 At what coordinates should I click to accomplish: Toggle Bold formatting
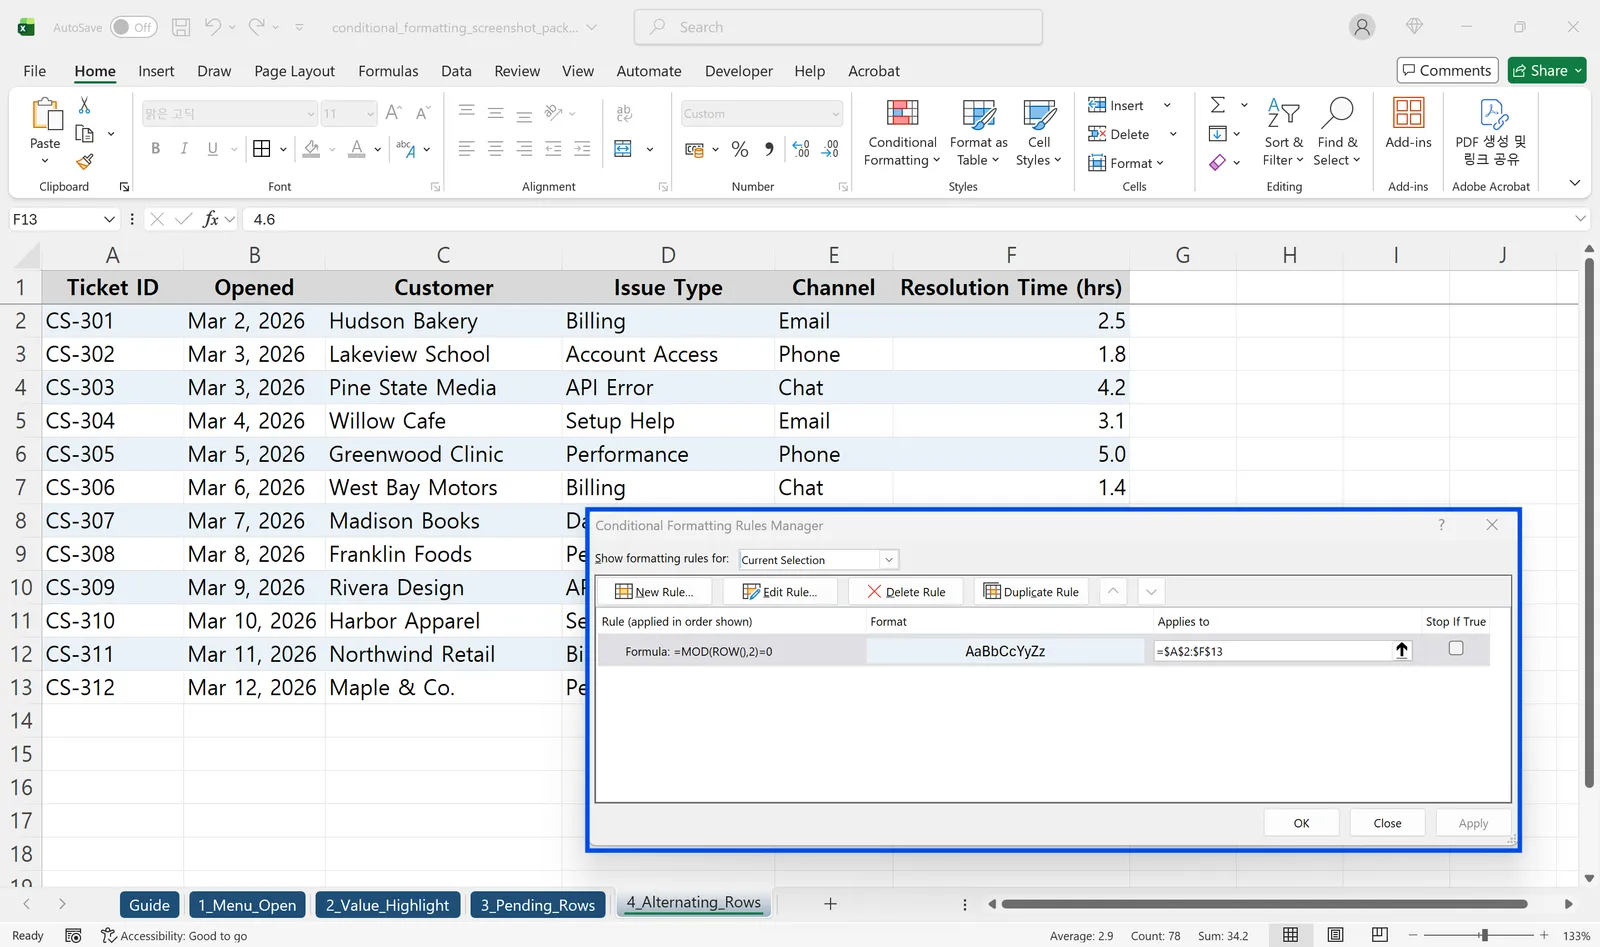point(155,149)
